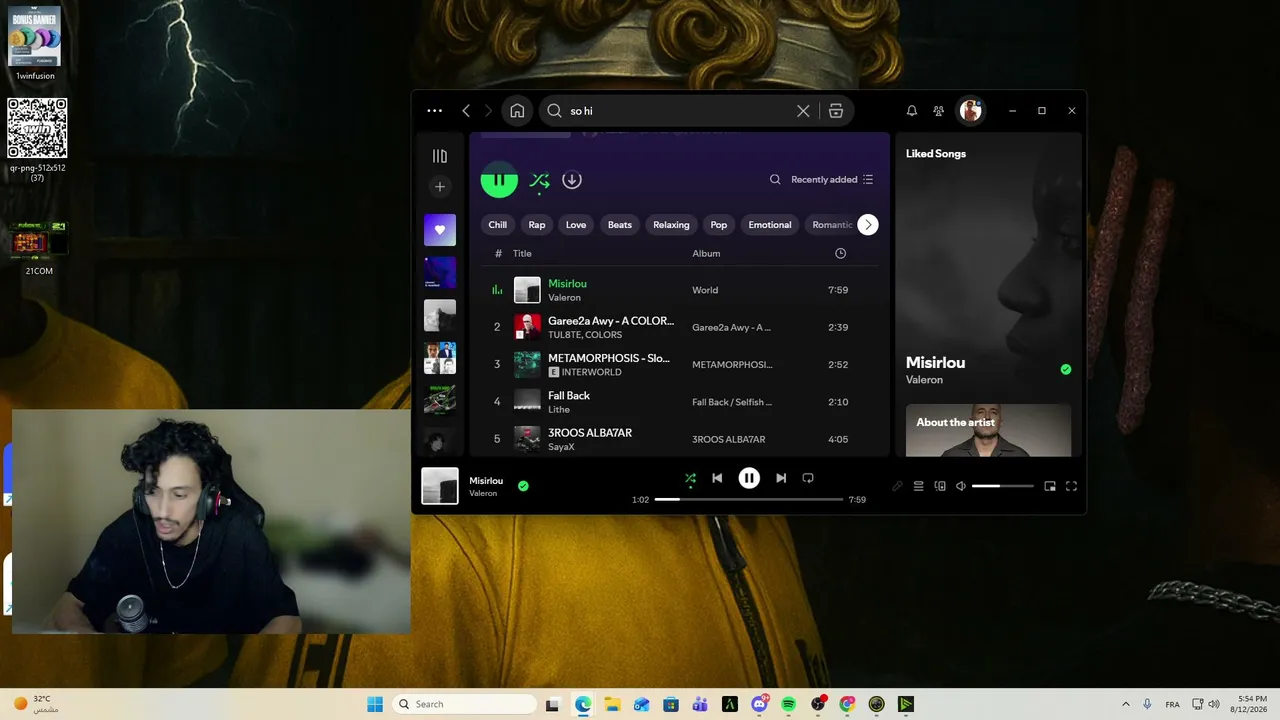Skip to the previous track
Viewport: 1280px width, 720px height.
[717, 479]
